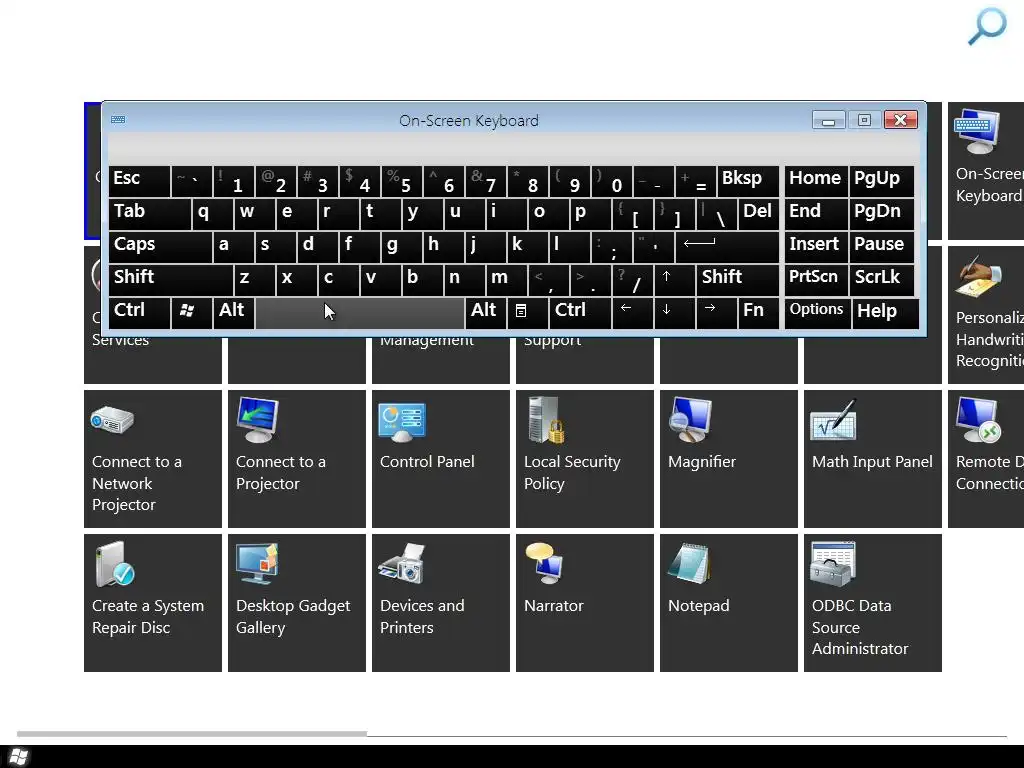Click the horizontal scrollbar at bottom
Screen dimensions: 1024x768
pyautogui.click(x=192, y=734)
